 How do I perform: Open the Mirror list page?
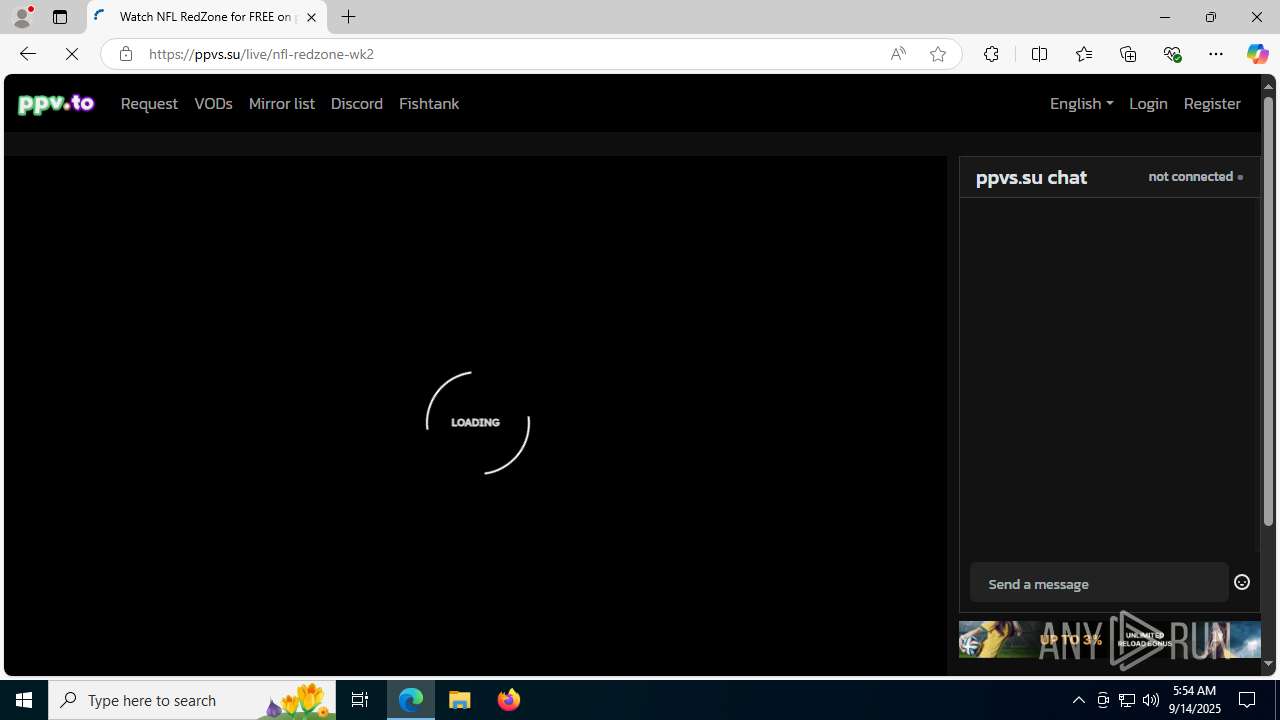pyautogui.click(x=281, y=104)
